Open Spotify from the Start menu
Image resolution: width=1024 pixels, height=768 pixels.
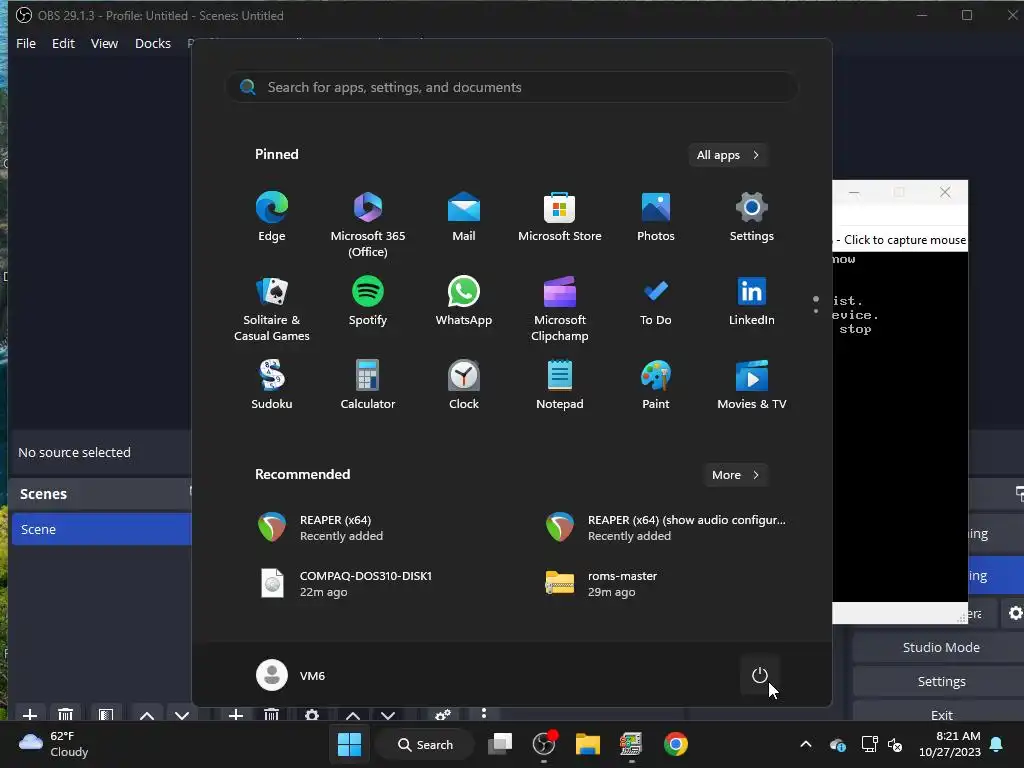click(x=368, y=301)
